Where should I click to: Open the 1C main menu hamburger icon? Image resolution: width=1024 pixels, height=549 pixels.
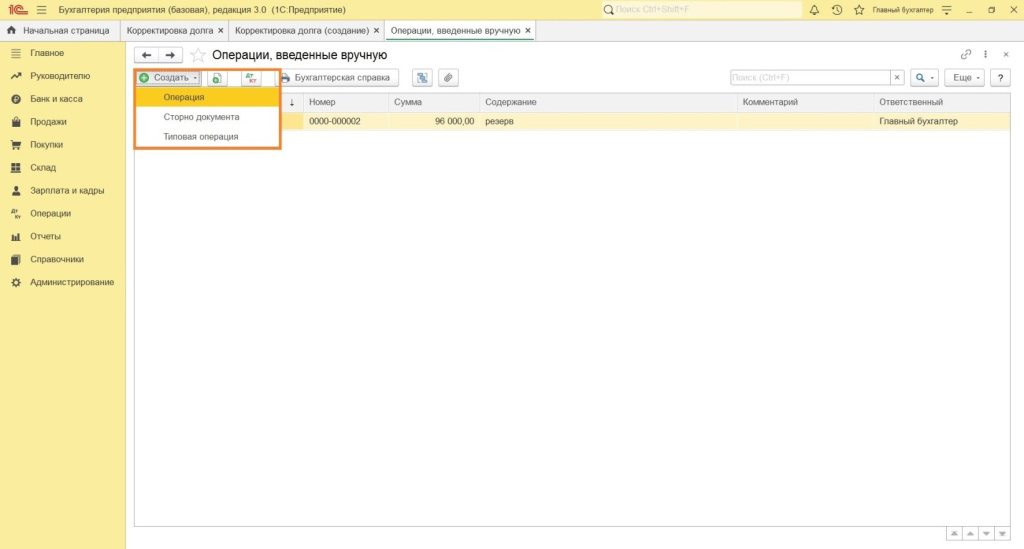(41, 10)
